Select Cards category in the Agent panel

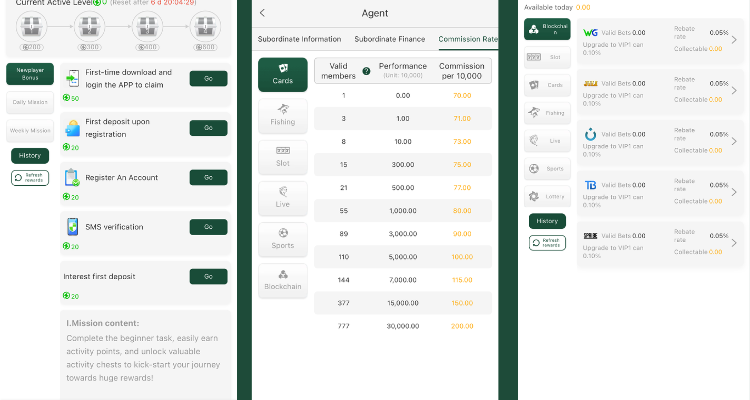click(x=282, y=74)
